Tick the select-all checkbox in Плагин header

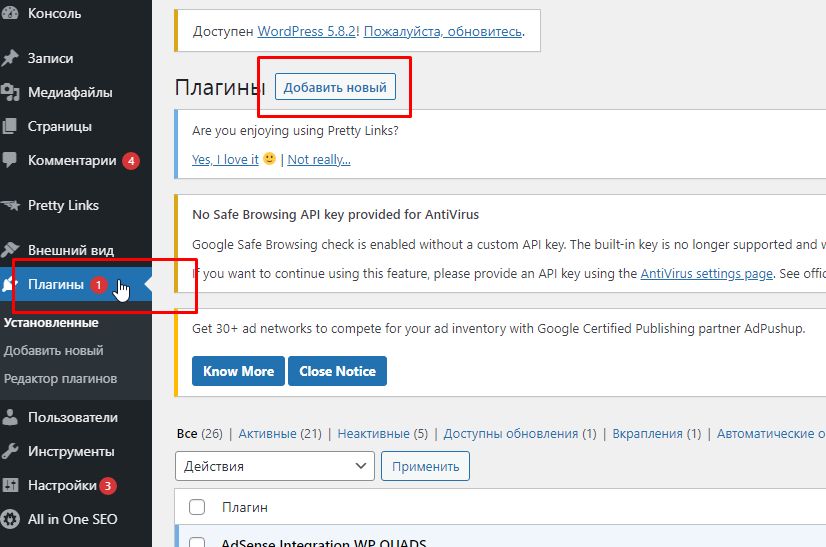tap(197, 507)
